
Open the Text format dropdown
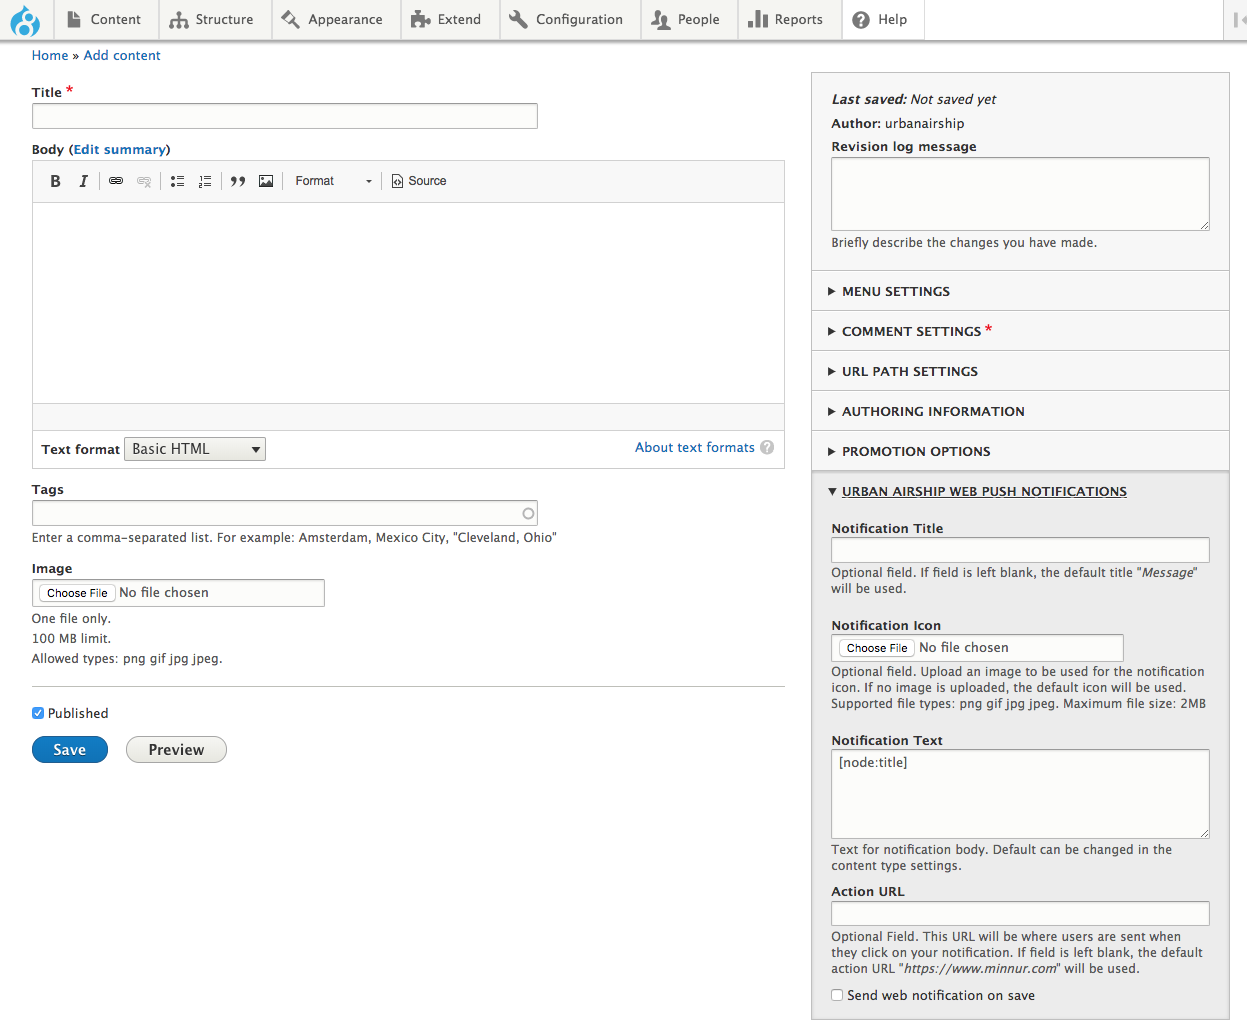(194, 448)
